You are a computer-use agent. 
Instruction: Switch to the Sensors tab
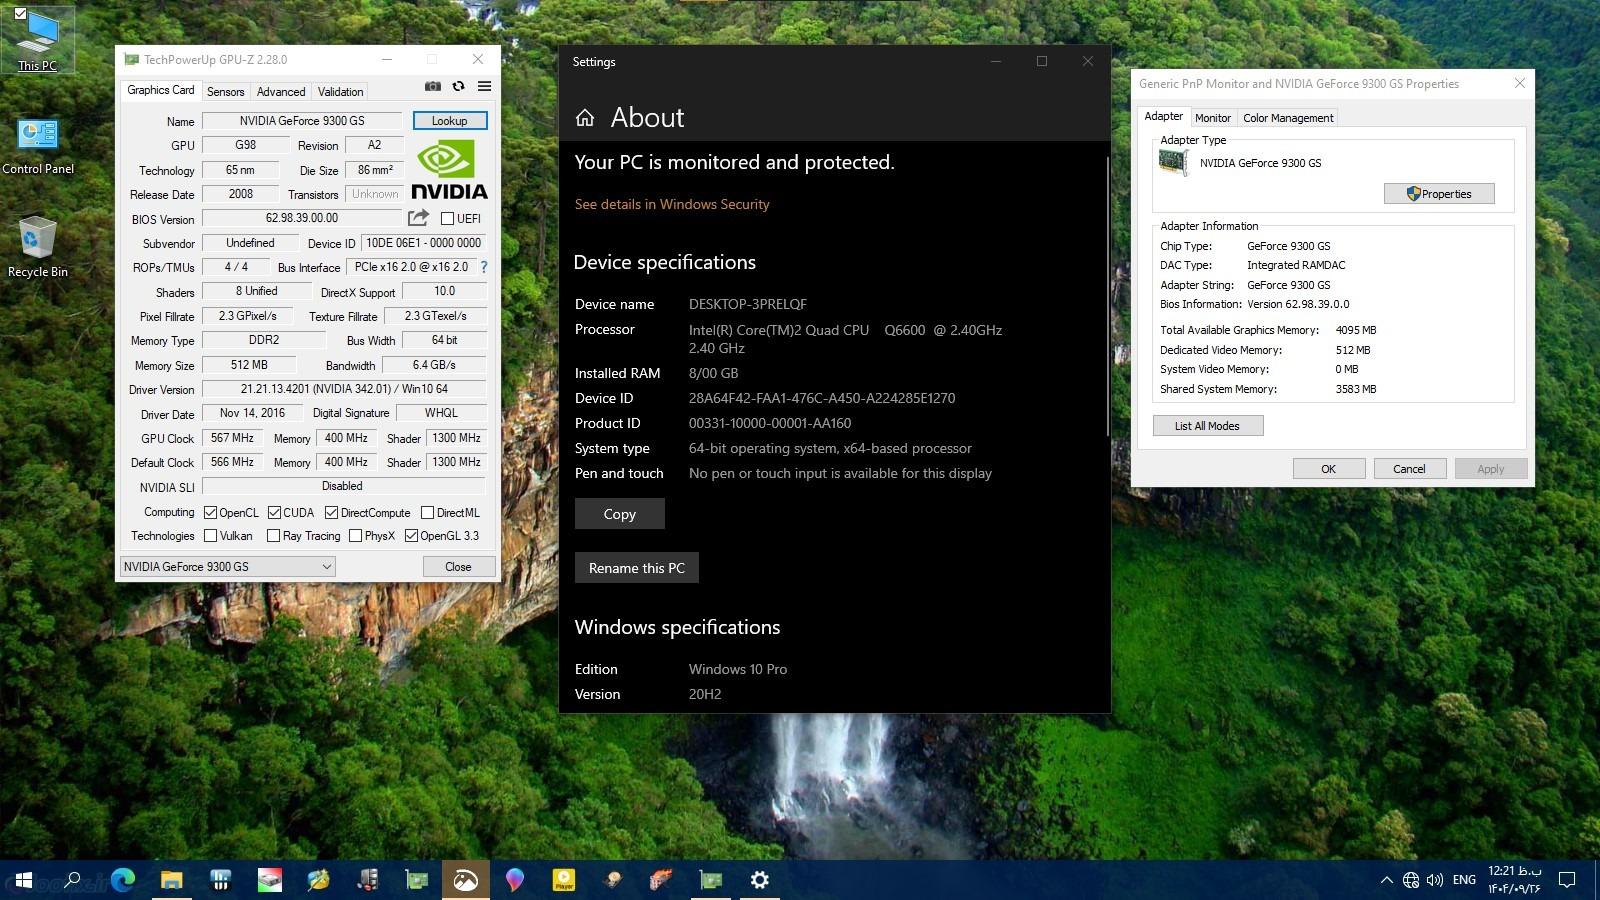coord(225,92)
